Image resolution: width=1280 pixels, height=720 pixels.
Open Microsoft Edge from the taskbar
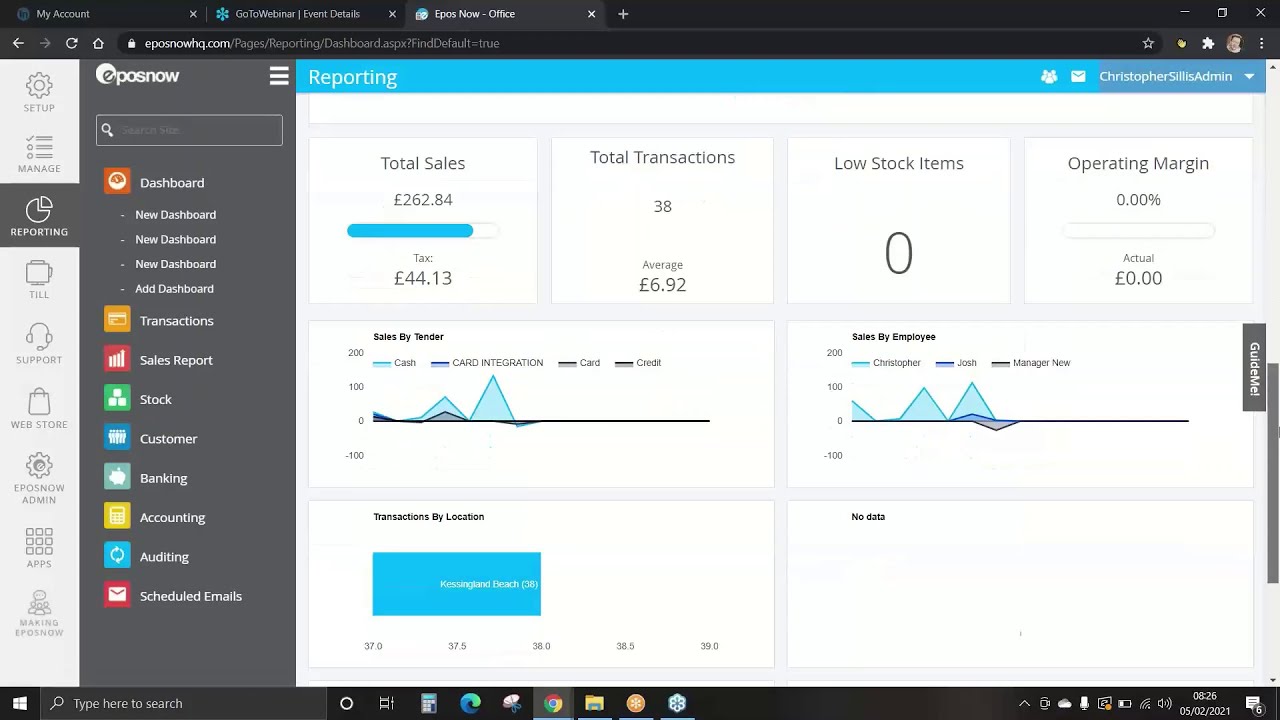click(x=470, y=703)
